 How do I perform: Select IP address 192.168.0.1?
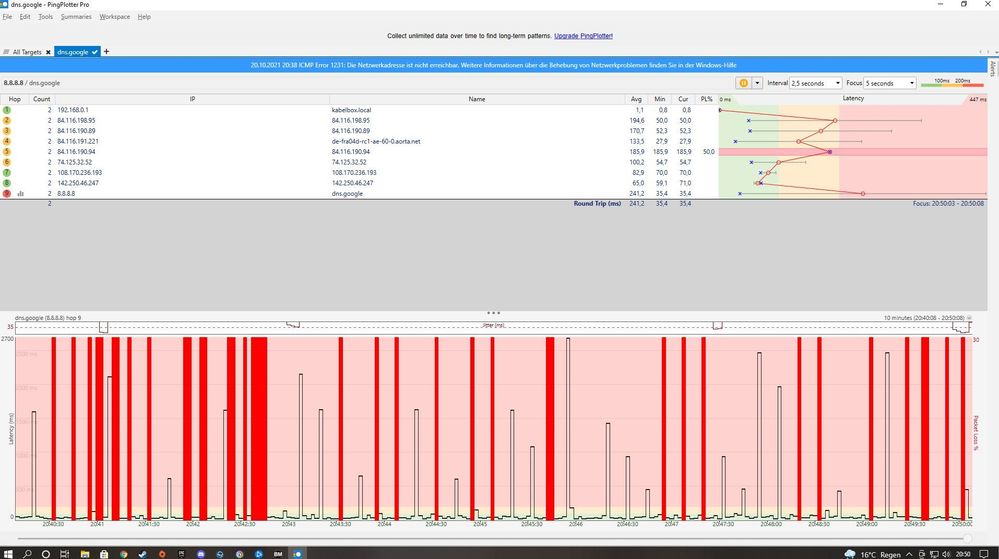[73, 110]
